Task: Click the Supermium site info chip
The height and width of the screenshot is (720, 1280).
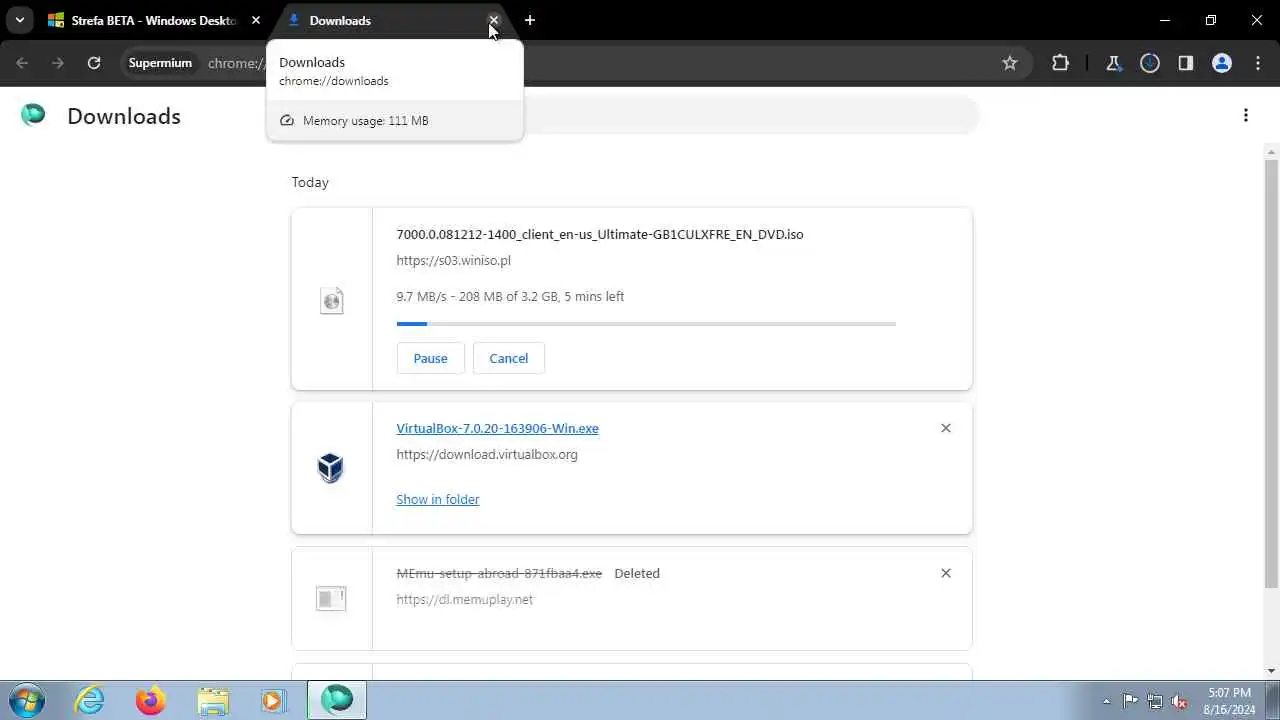Action: [x=160, y=63]
